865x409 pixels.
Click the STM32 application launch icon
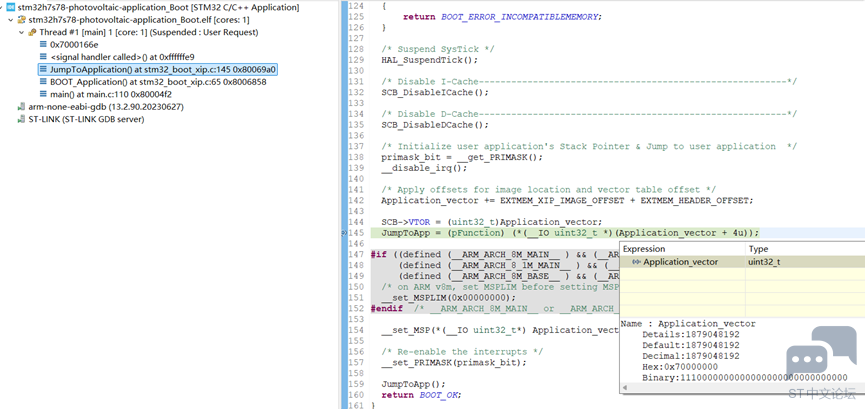click(10, 8)
